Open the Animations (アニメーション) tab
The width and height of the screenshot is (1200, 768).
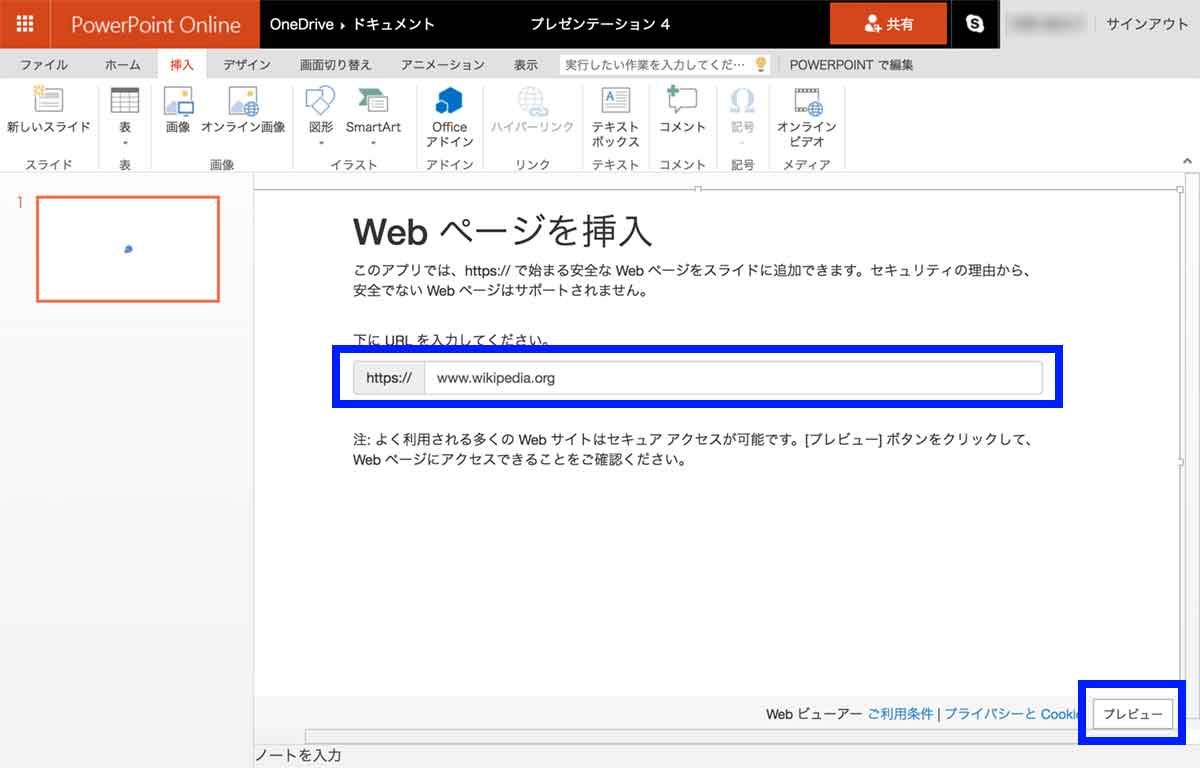443,65
